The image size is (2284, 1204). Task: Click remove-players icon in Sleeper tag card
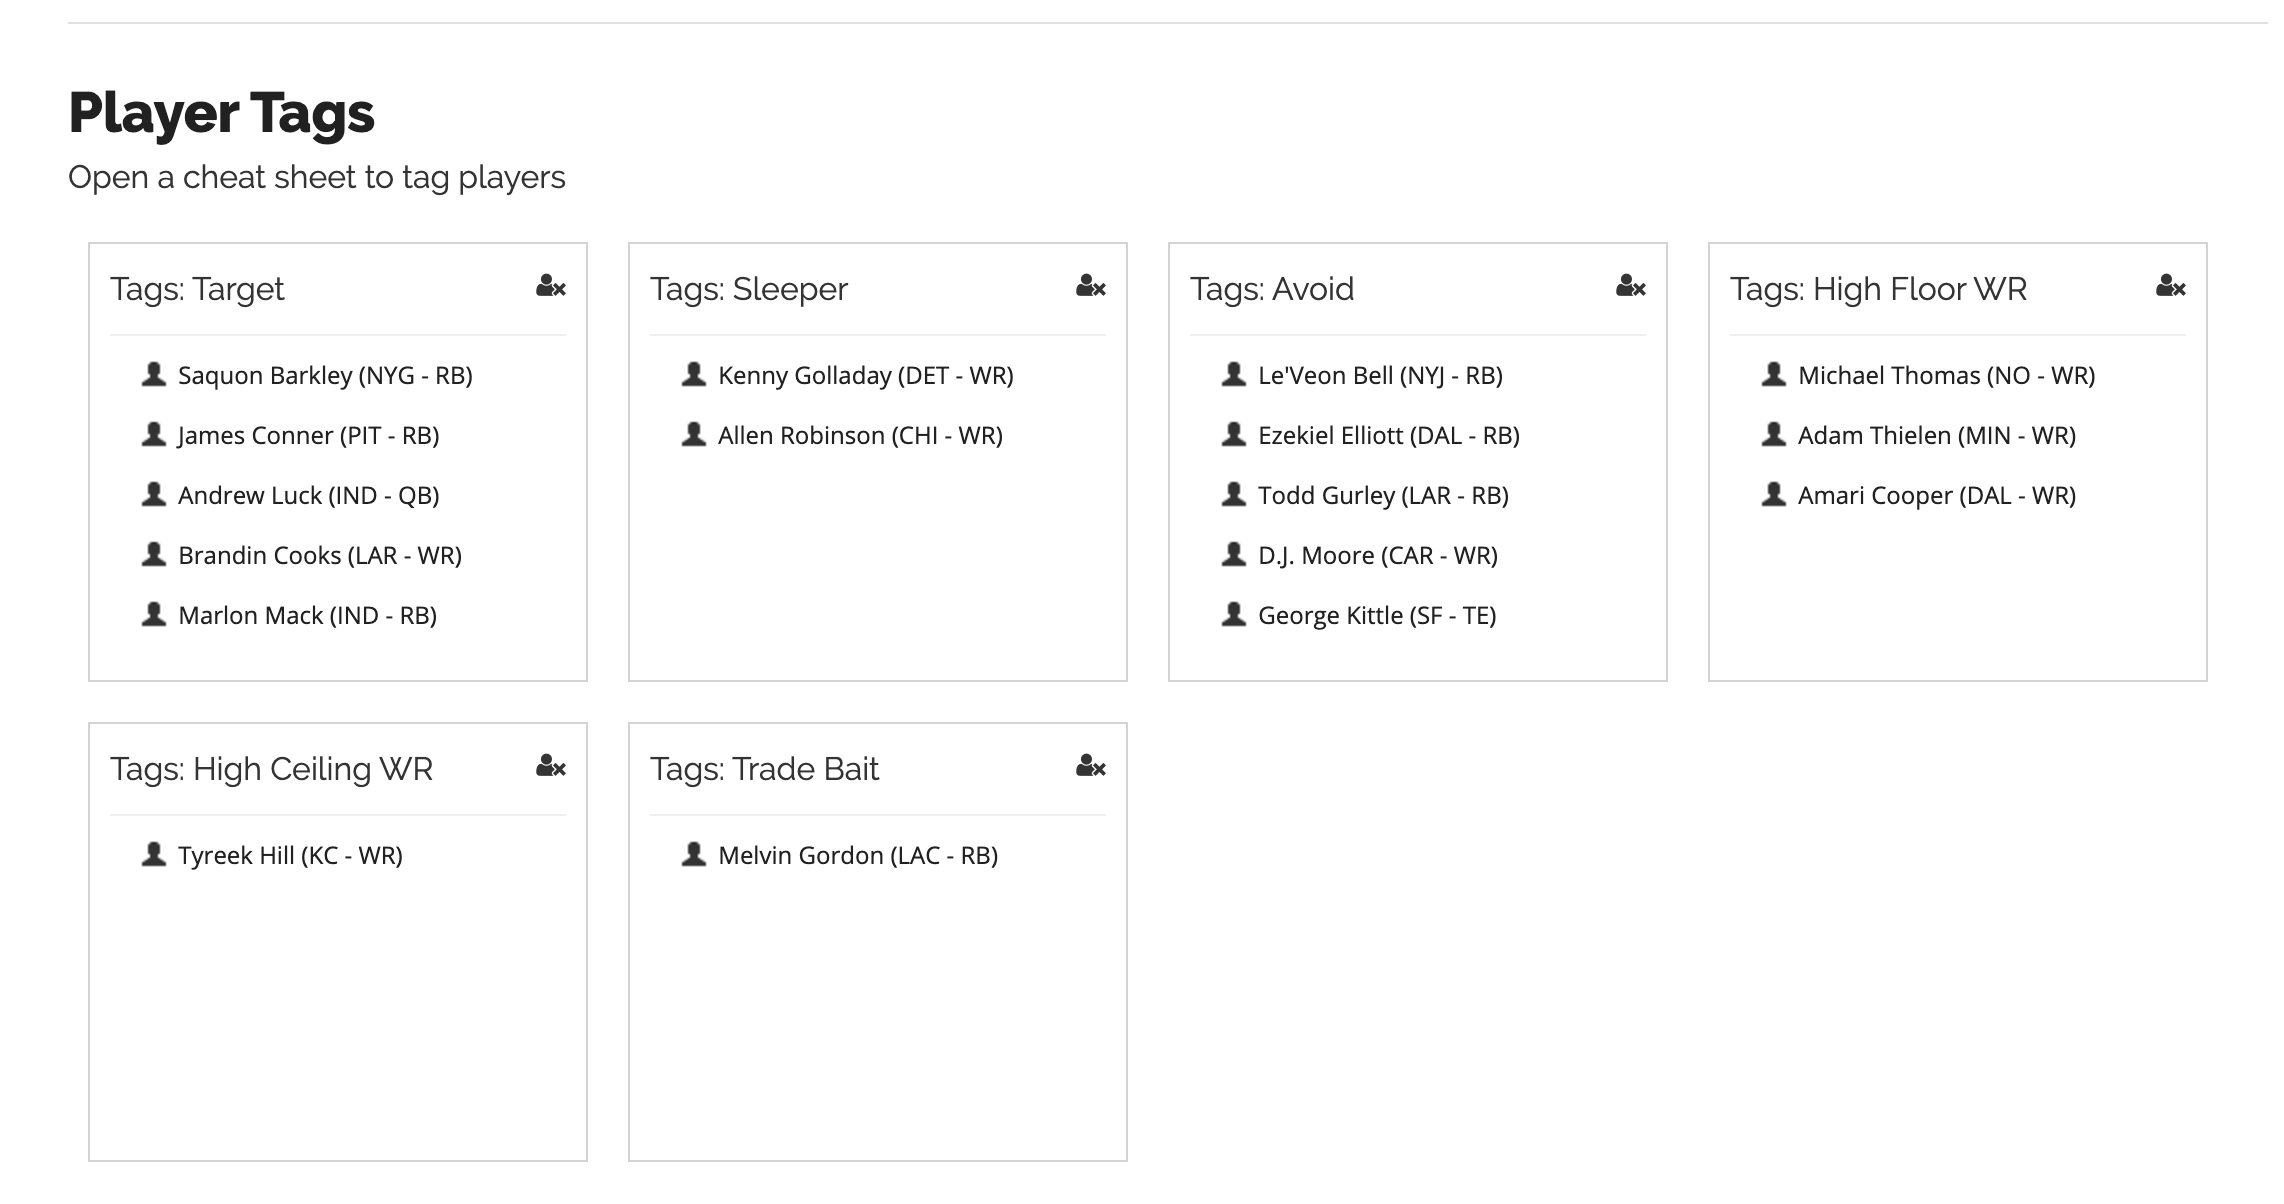click(1091, 287)
